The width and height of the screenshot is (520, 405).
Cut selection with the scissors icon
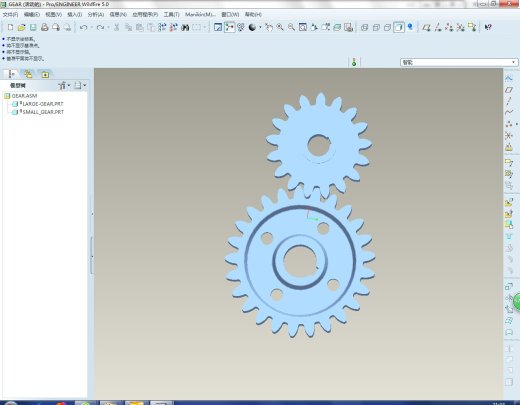[x=116, y=27]
